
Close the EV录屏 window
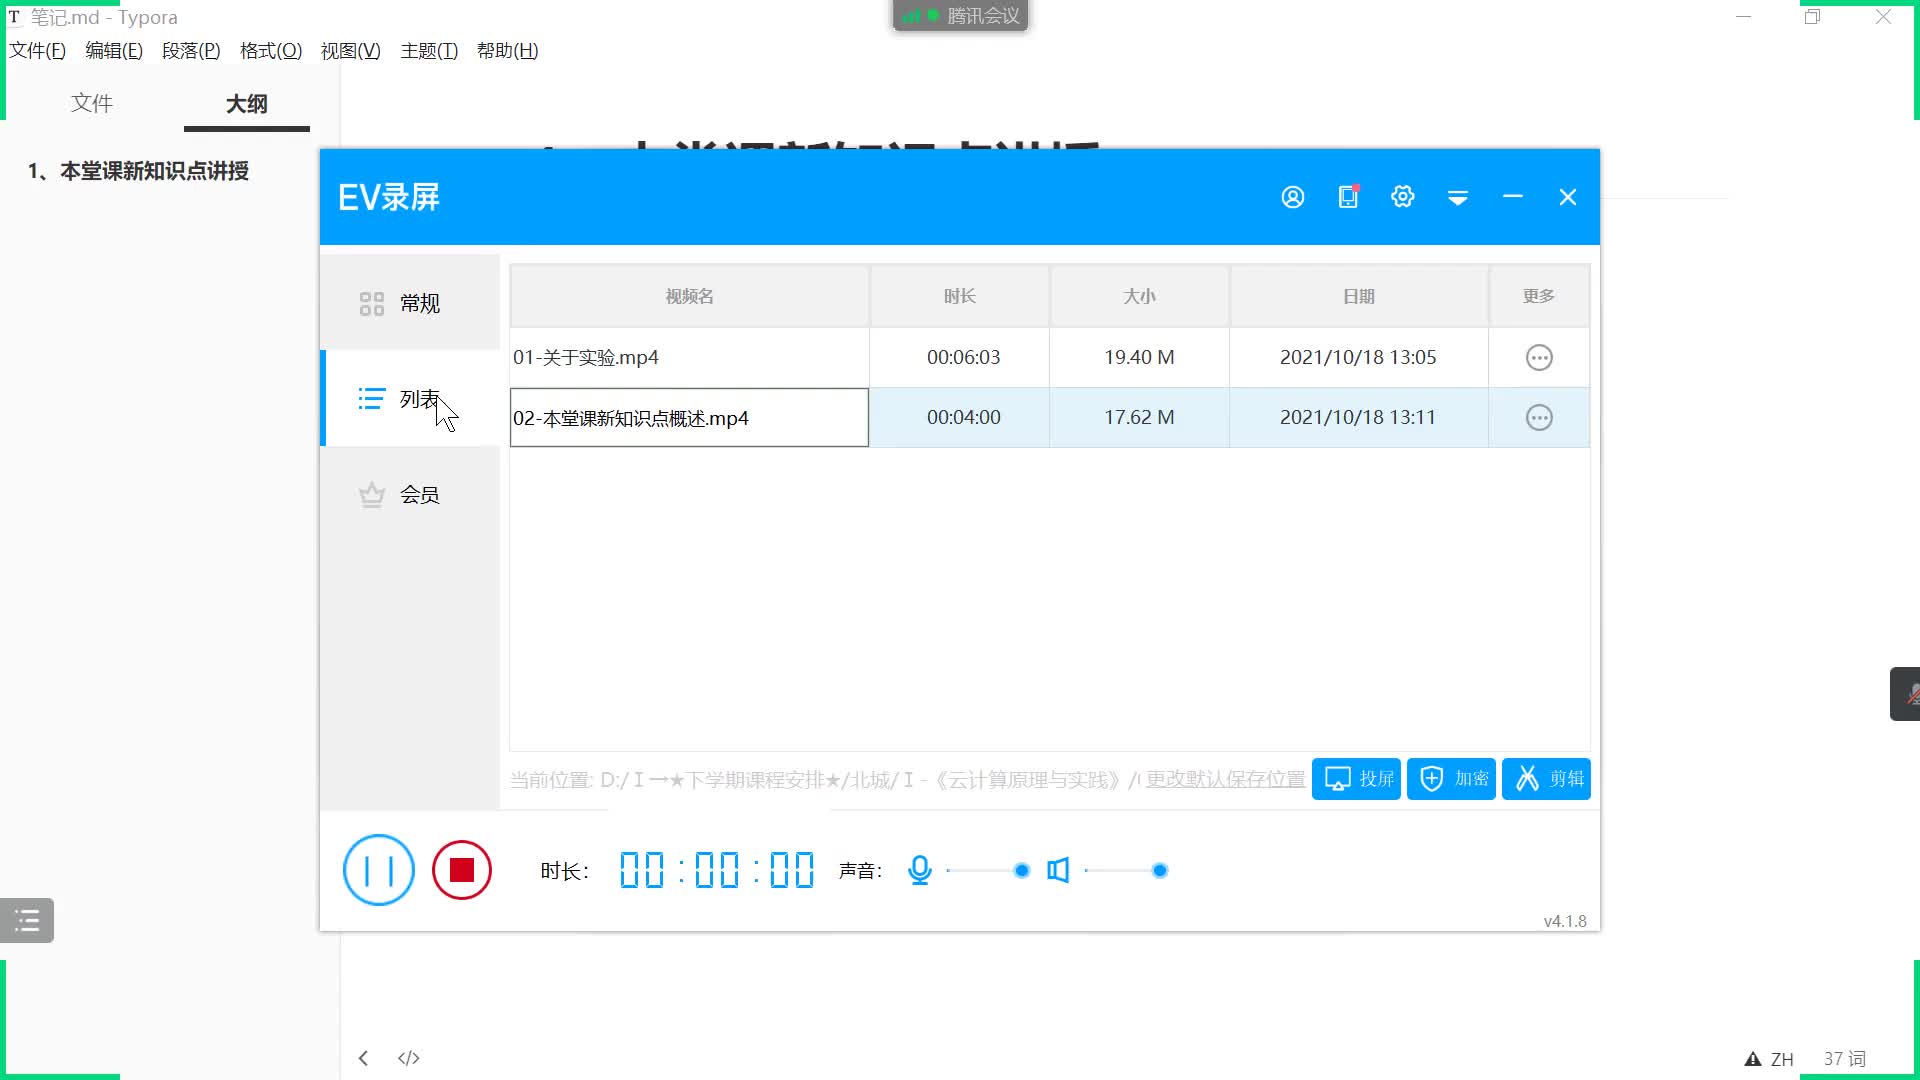point(1568,197)
